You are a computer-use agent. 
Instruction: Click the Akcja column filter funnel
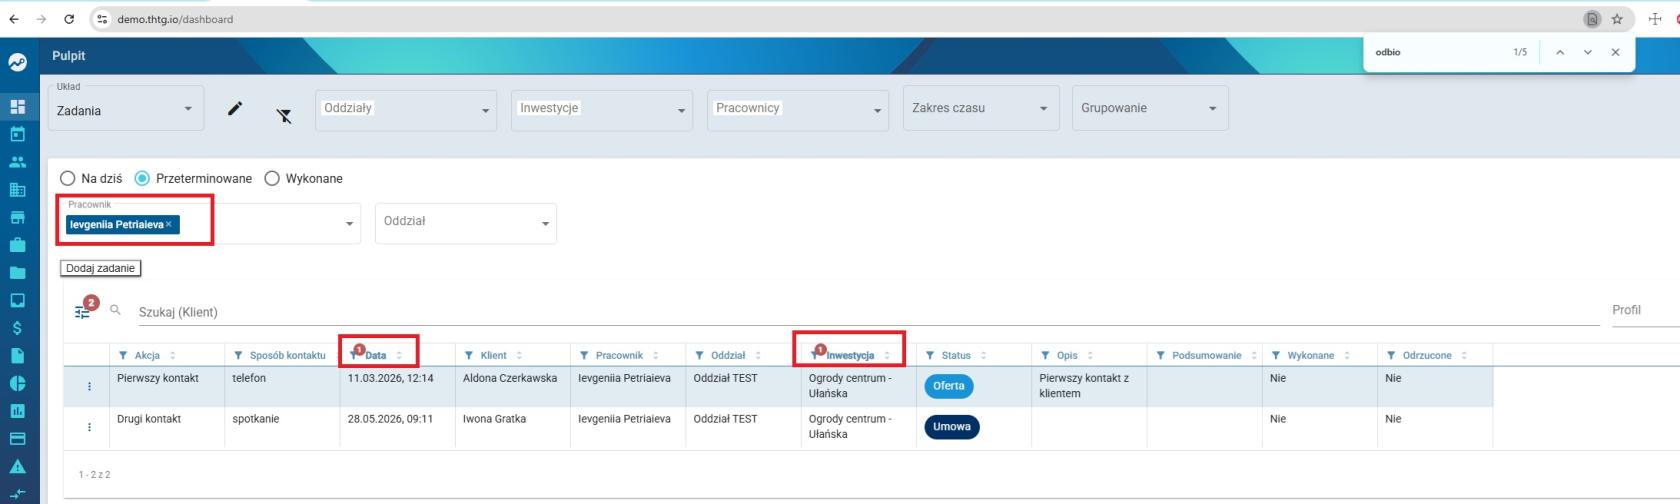[123, 355]
